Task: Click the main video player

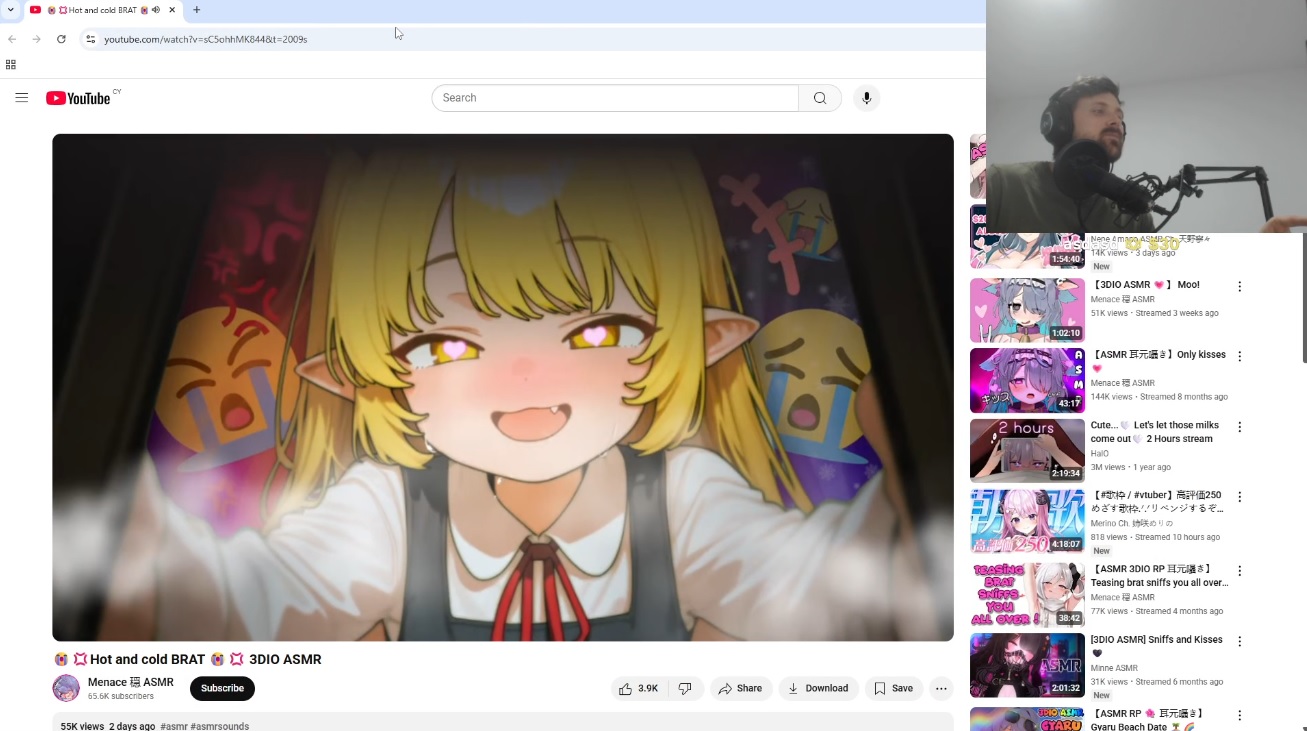Action: coord(503,387)
